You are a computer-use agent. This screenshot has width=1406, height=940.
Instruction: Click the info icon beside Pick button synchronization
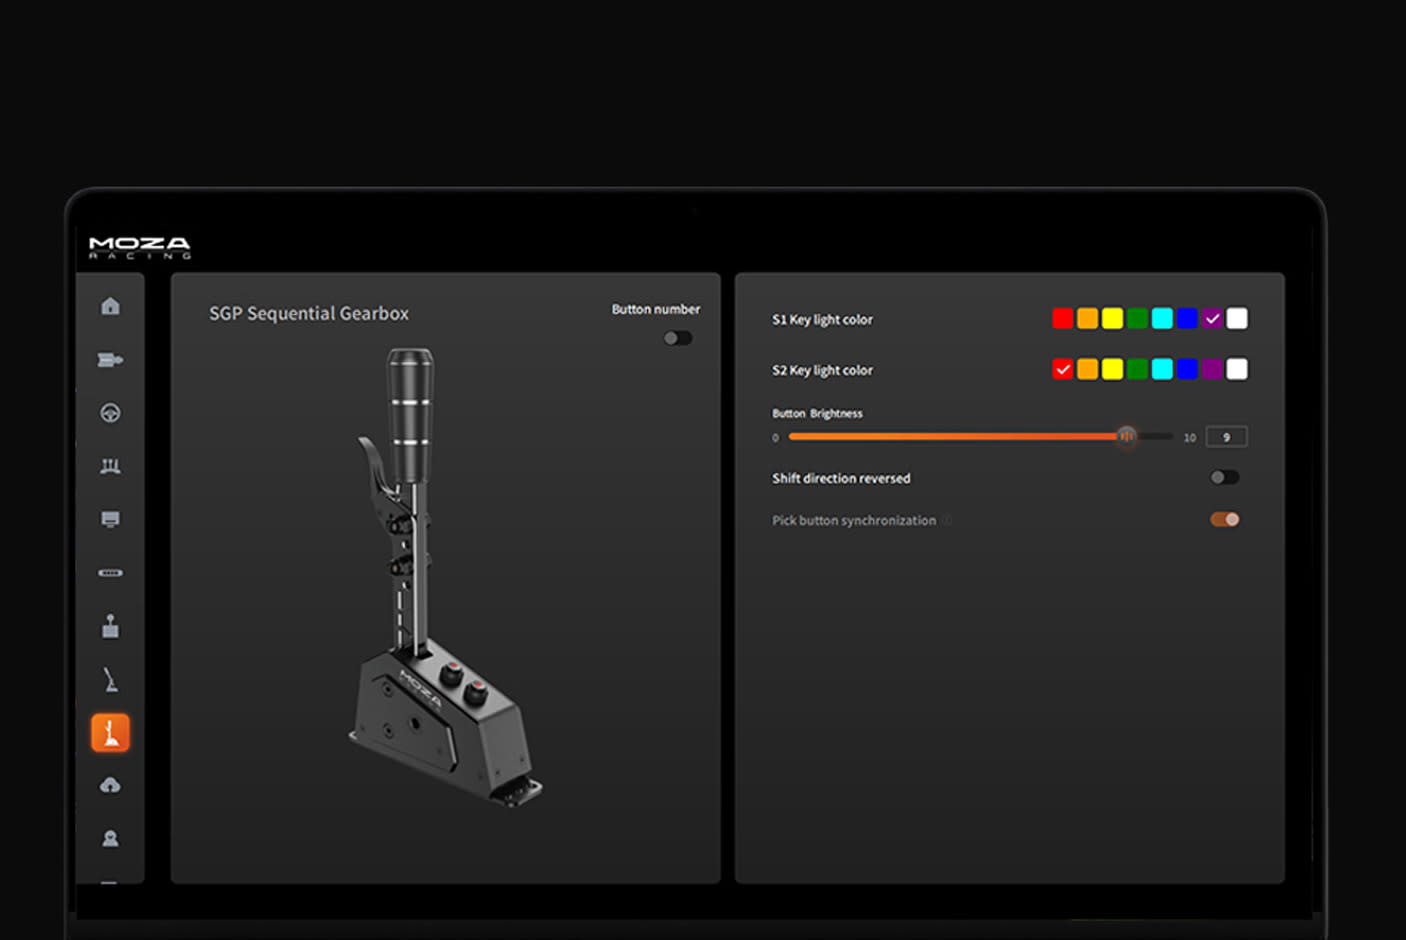pyautogui.click(x=946, y=521)
